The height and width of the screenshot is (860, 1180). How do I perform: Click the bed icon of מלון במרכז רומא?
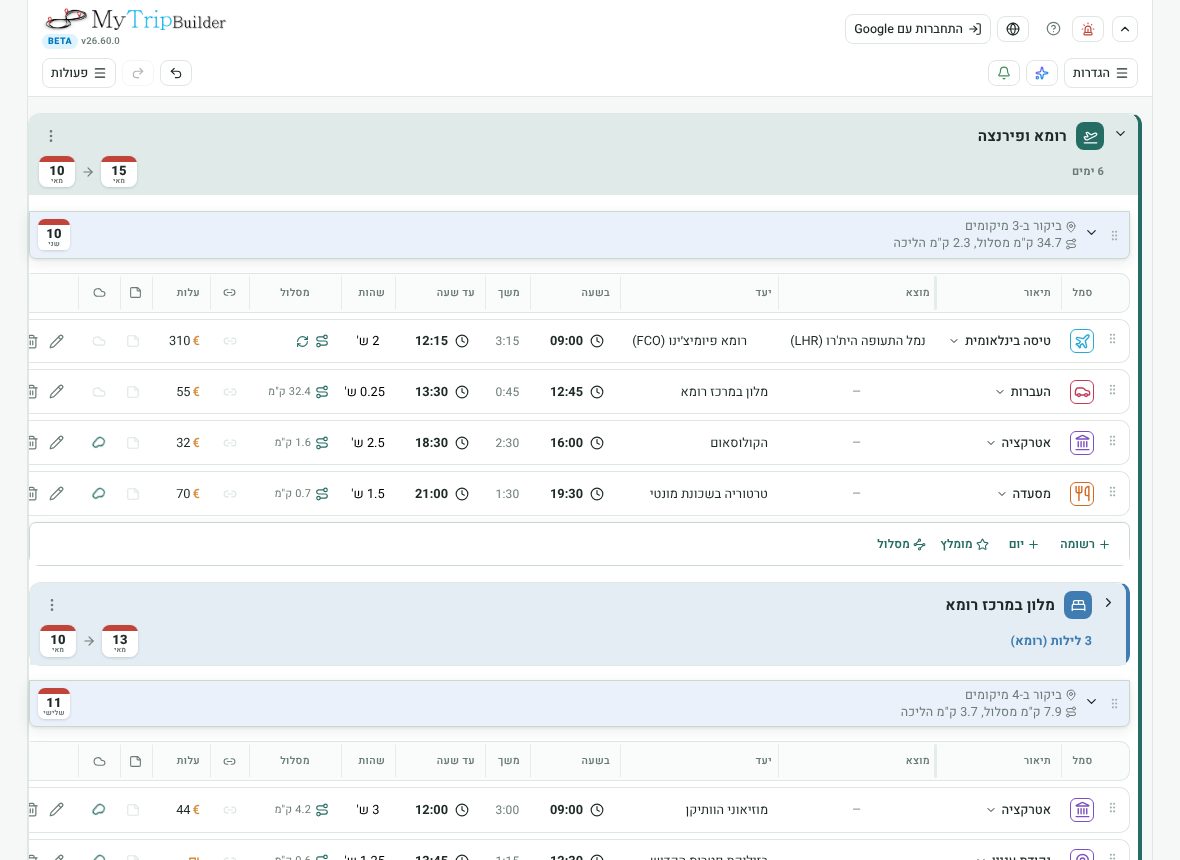point(1078,605)
